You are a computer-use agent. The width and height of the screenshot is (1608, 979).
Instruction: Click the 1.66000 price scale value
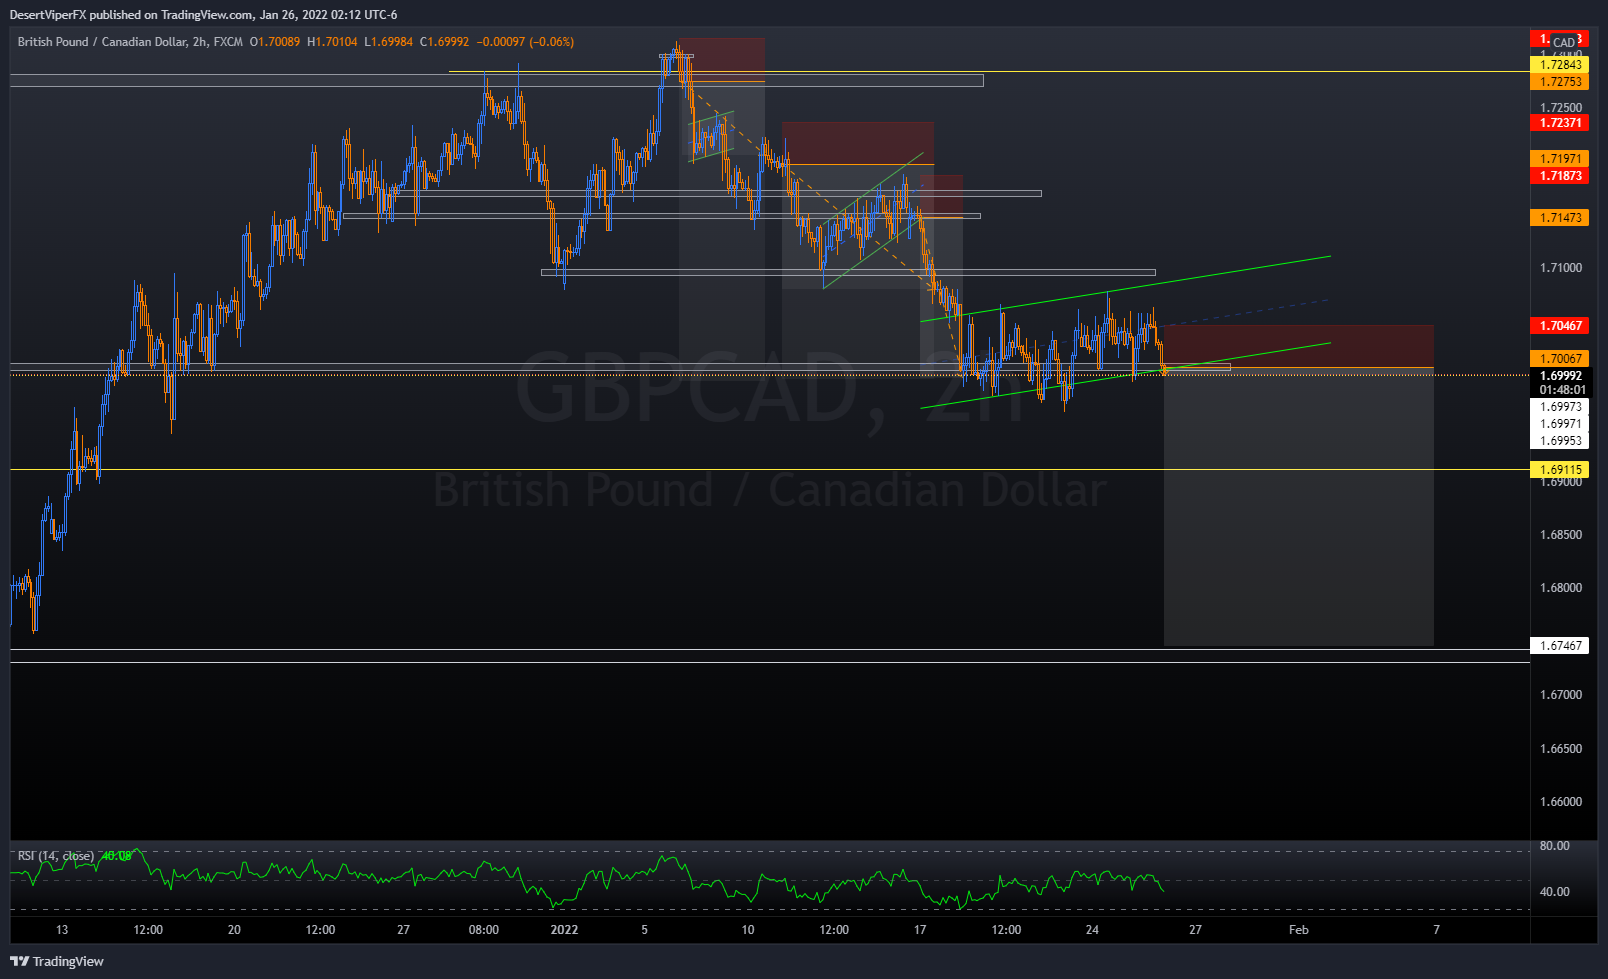click(x=1561, y=802)
